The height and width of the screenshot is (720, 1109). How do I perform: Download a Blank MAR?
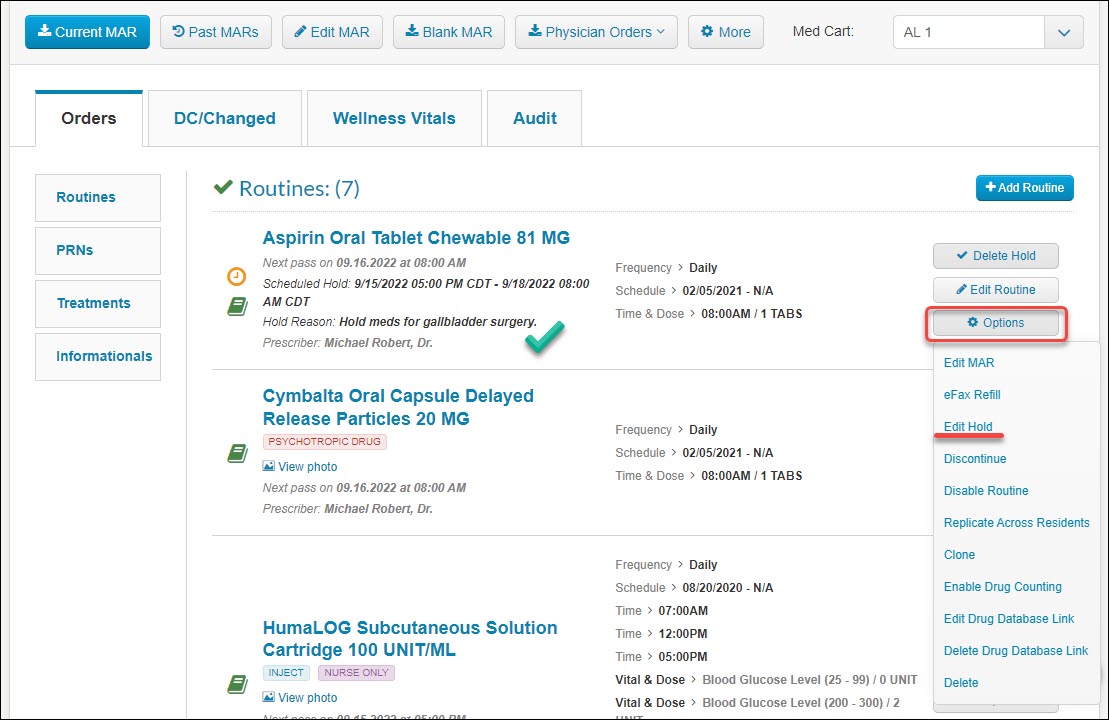coord(448,32)
